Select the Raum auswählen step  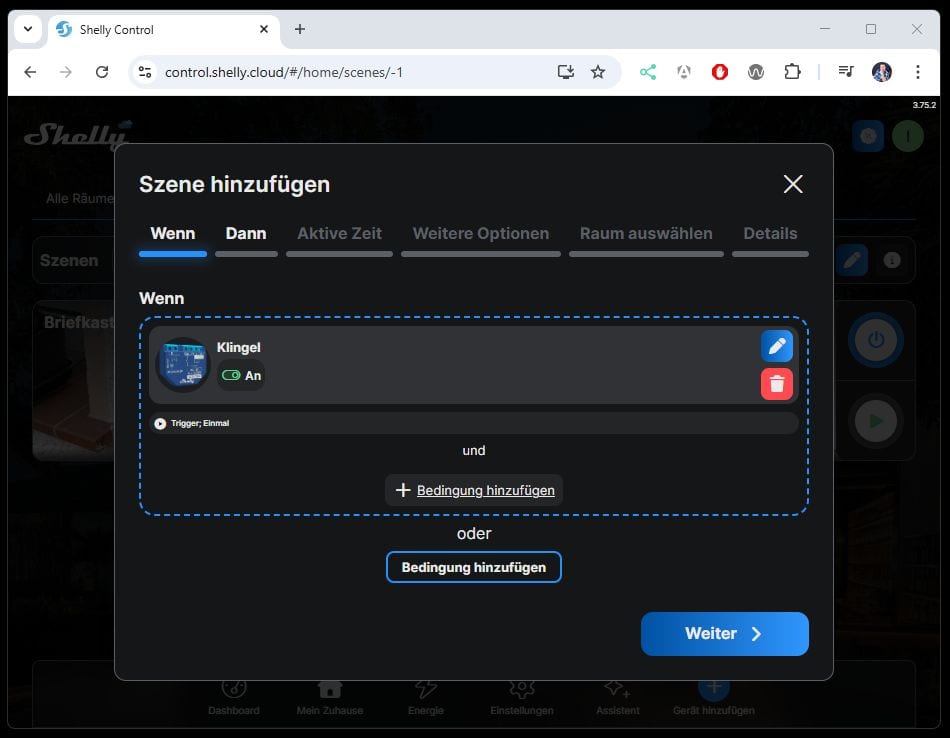pos(646,234)
